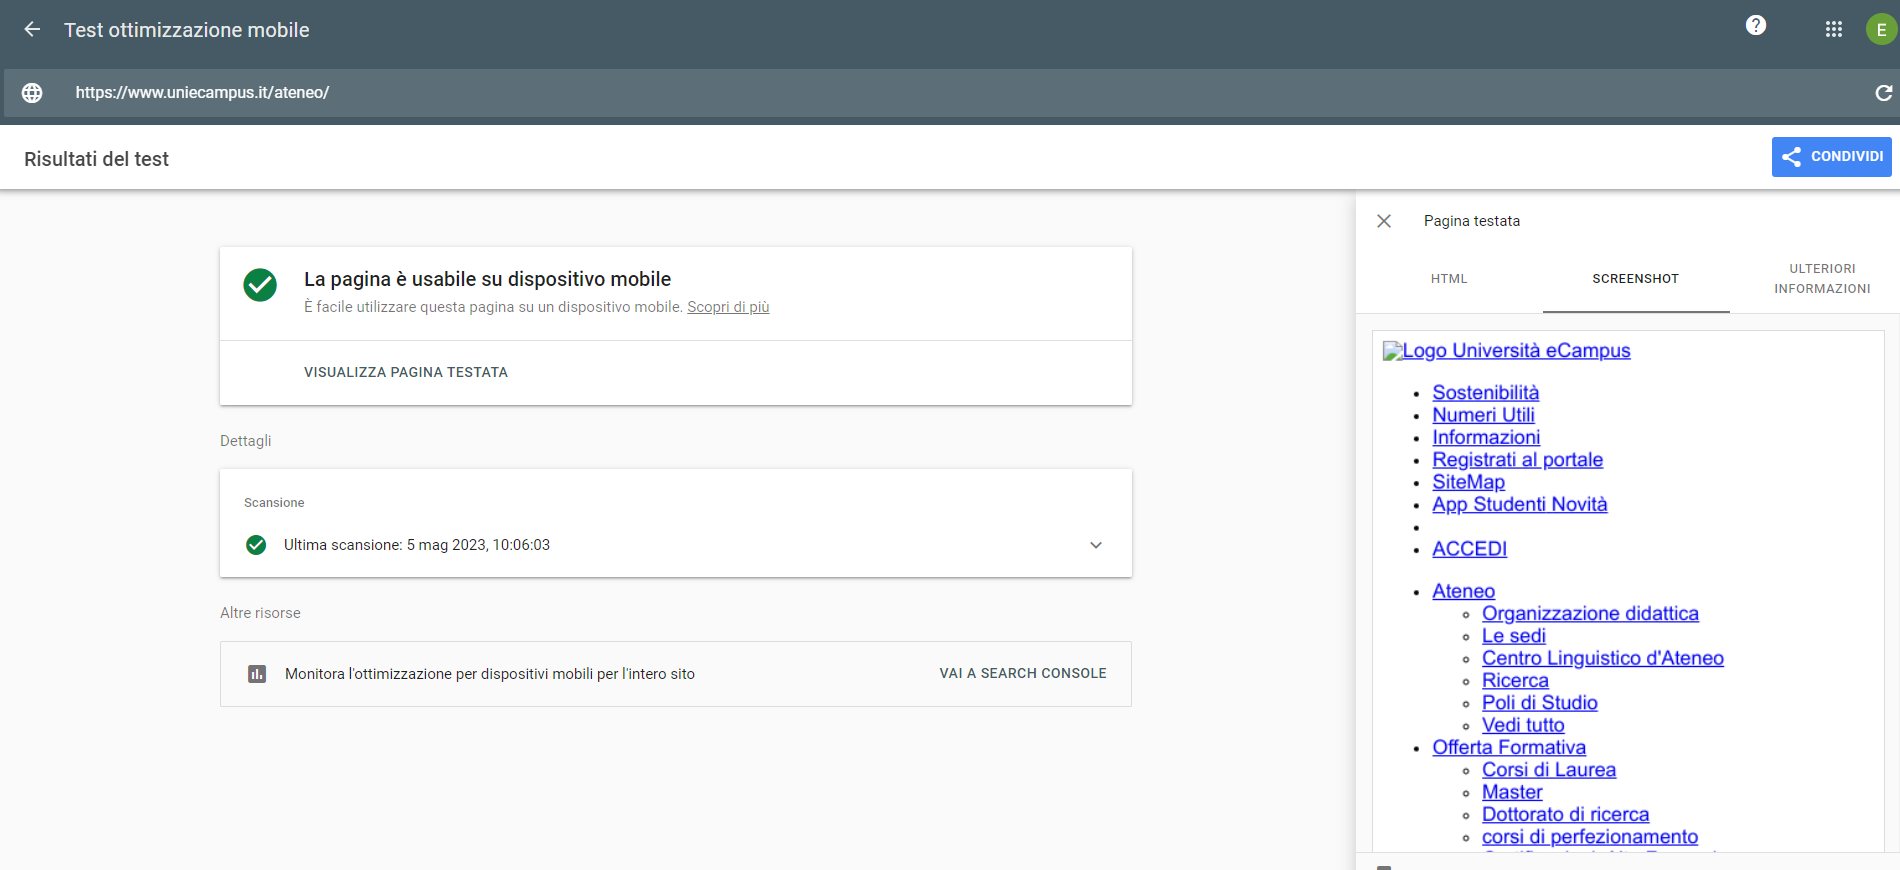The width and height of the screenshot is (1900, 870).
Task: Reload the test with refresh icon
Action: pyautogui.click(x=1883, y=93)
